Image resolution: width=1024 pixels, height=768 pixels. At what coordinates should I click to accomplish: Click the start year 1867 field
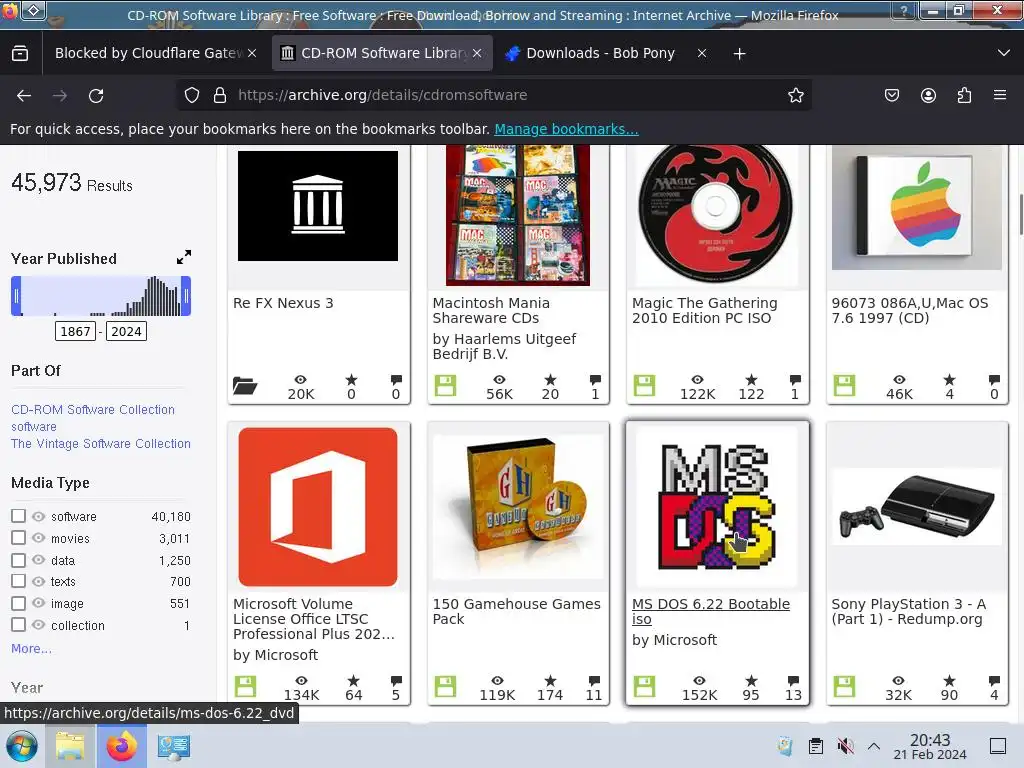click(75, 331)
